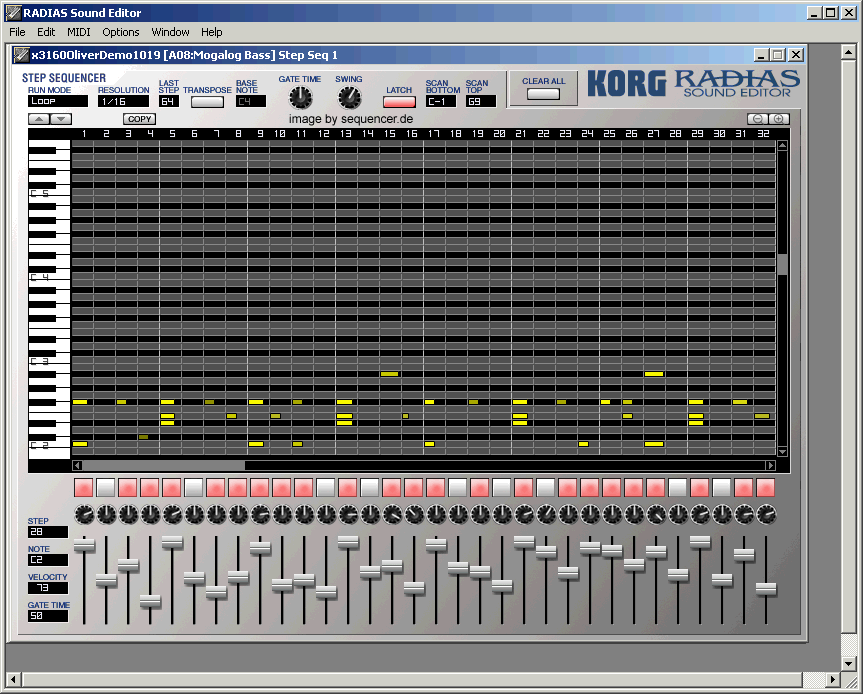Open the MIDI menu
The height and width of the screenshot is (694, 863).
[x=79, y=32]
